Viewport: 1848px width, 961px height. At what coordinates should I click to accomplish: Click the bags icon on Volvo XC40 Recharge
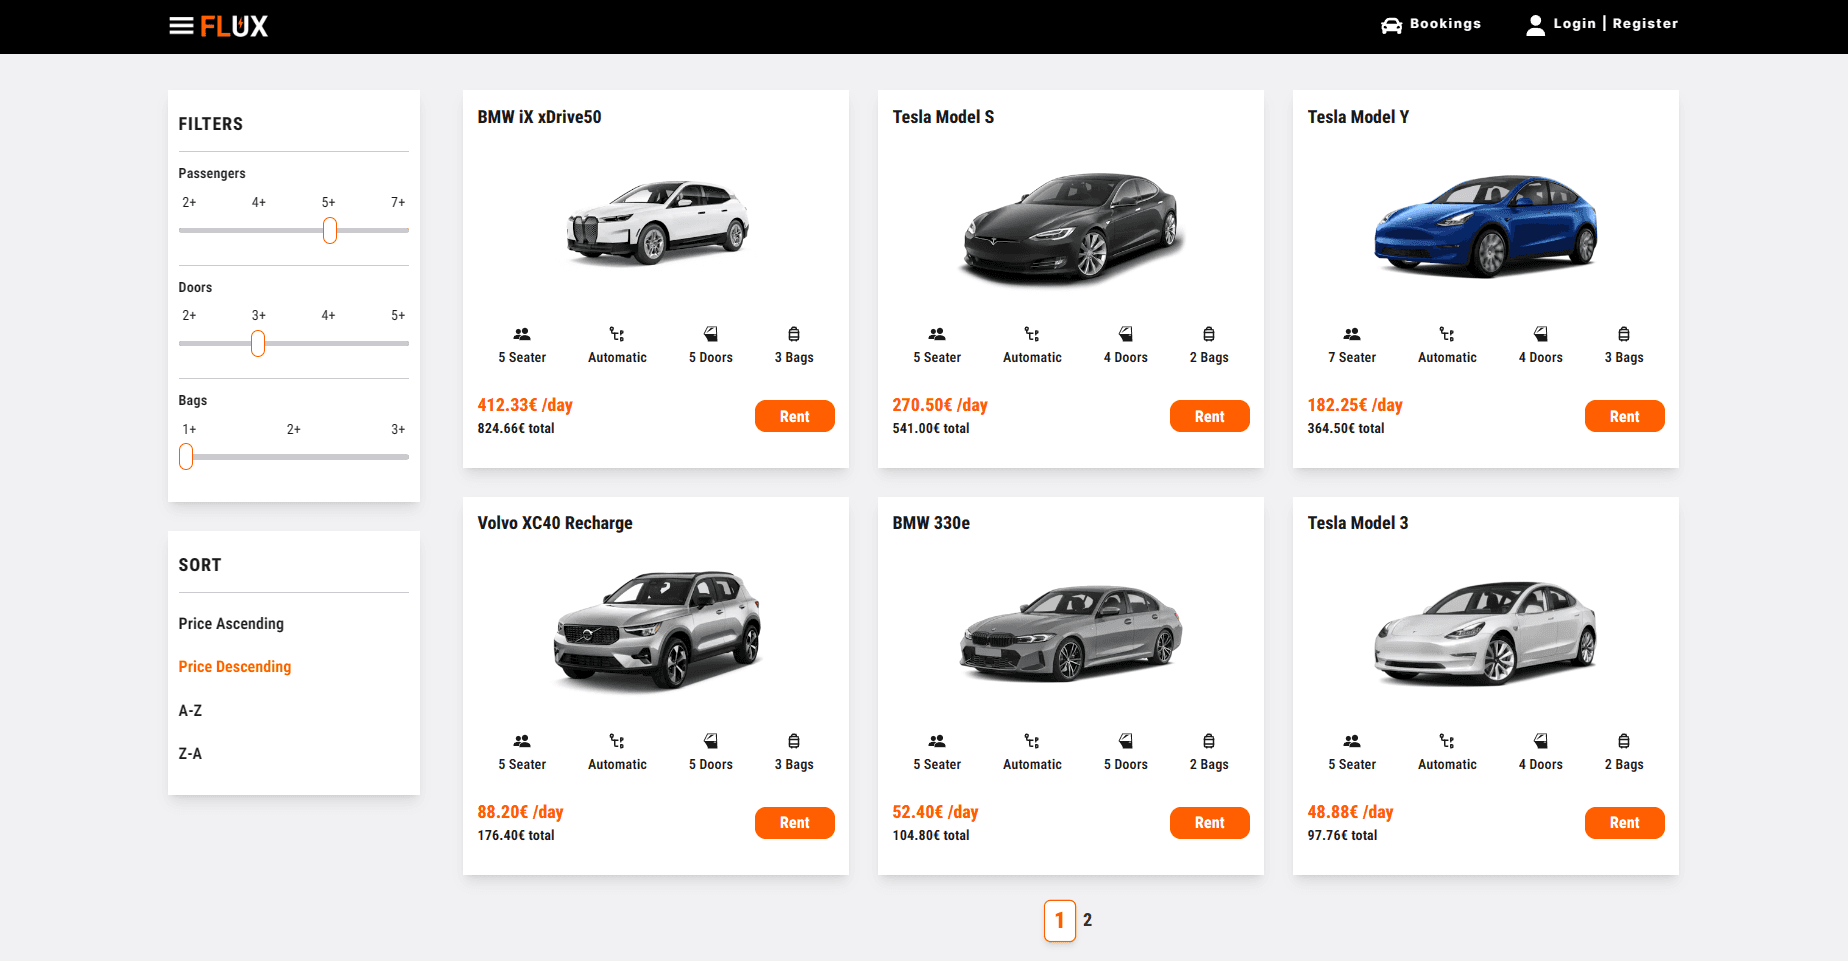tap(794, 741)
